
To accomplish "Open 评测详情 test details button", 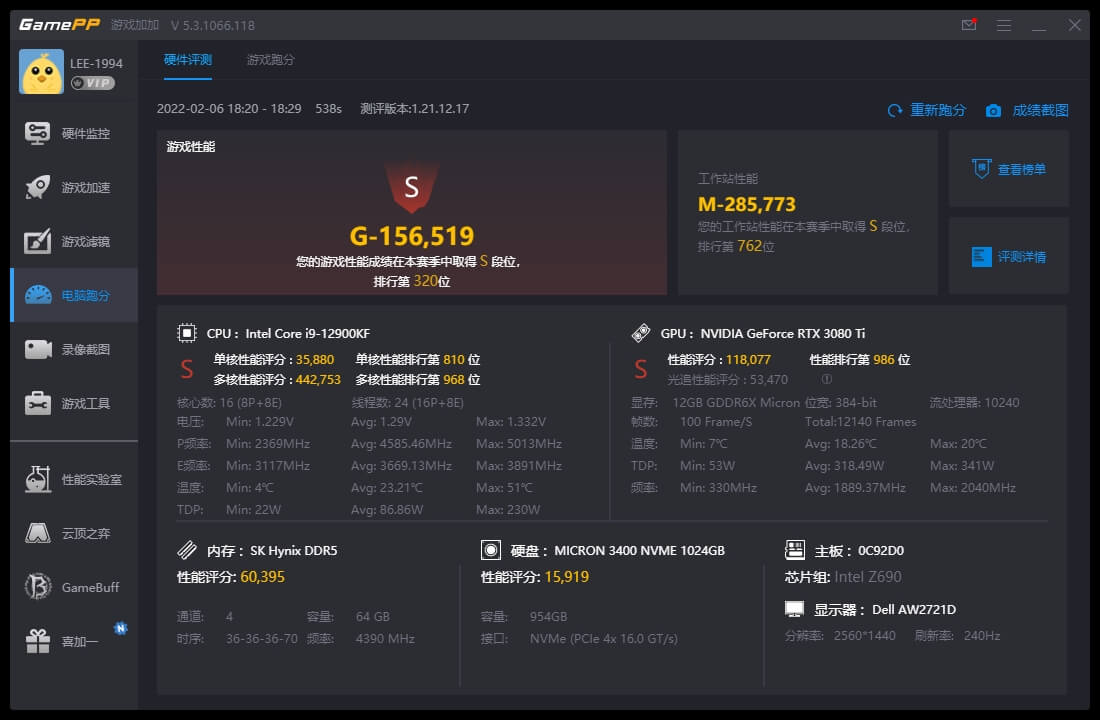I will [1009, 256].
